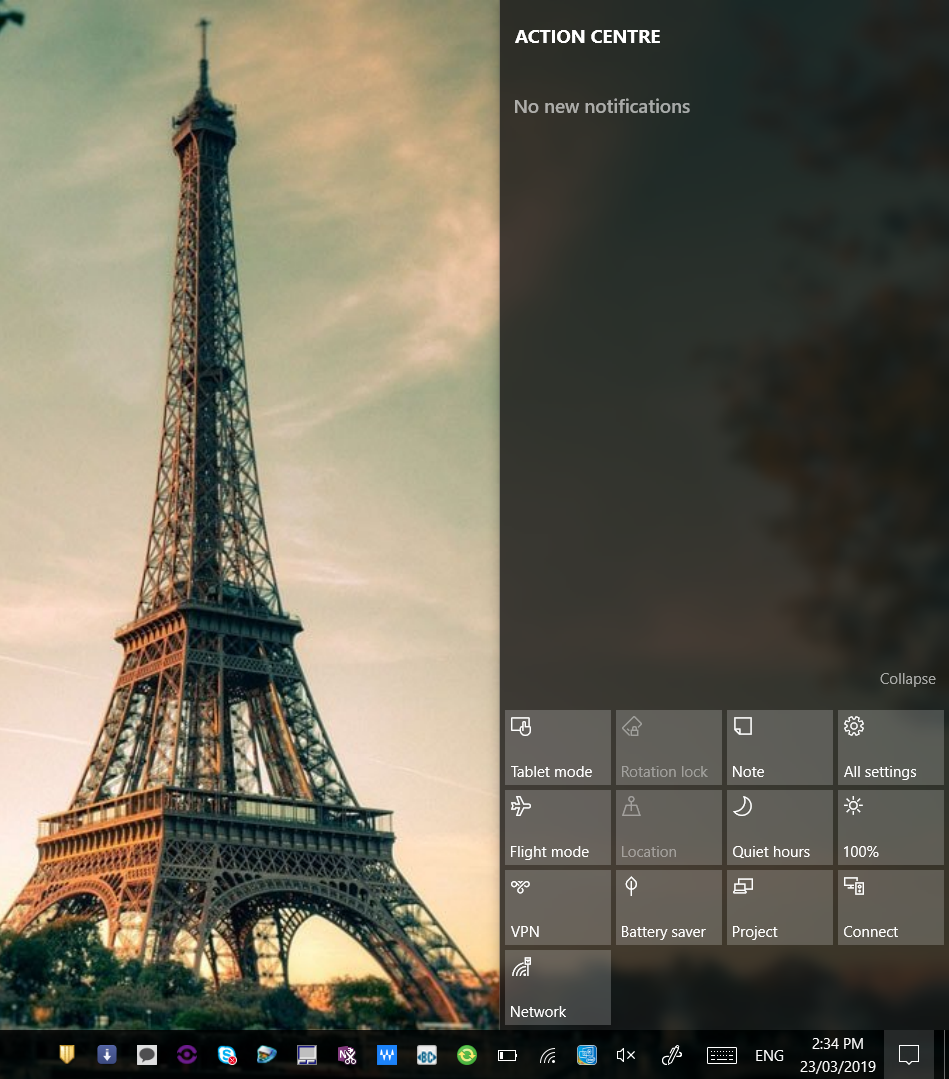Click the muted speaker volume tray icon
This screenshot has height=1079, width=949.
[x=626, y=1055]
